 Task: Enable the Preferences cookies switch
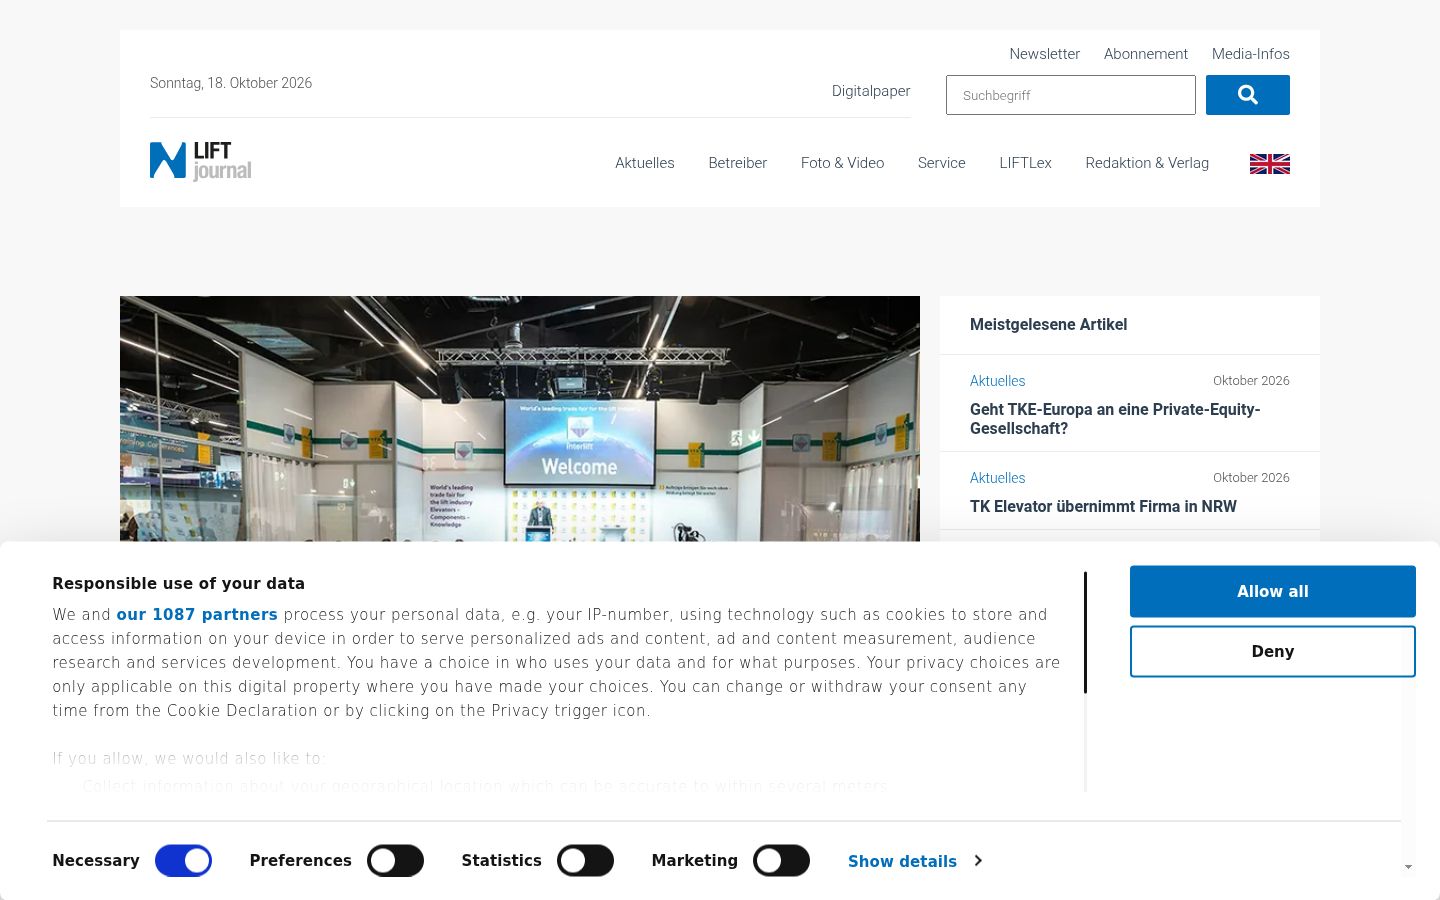(x=395, y=861)
